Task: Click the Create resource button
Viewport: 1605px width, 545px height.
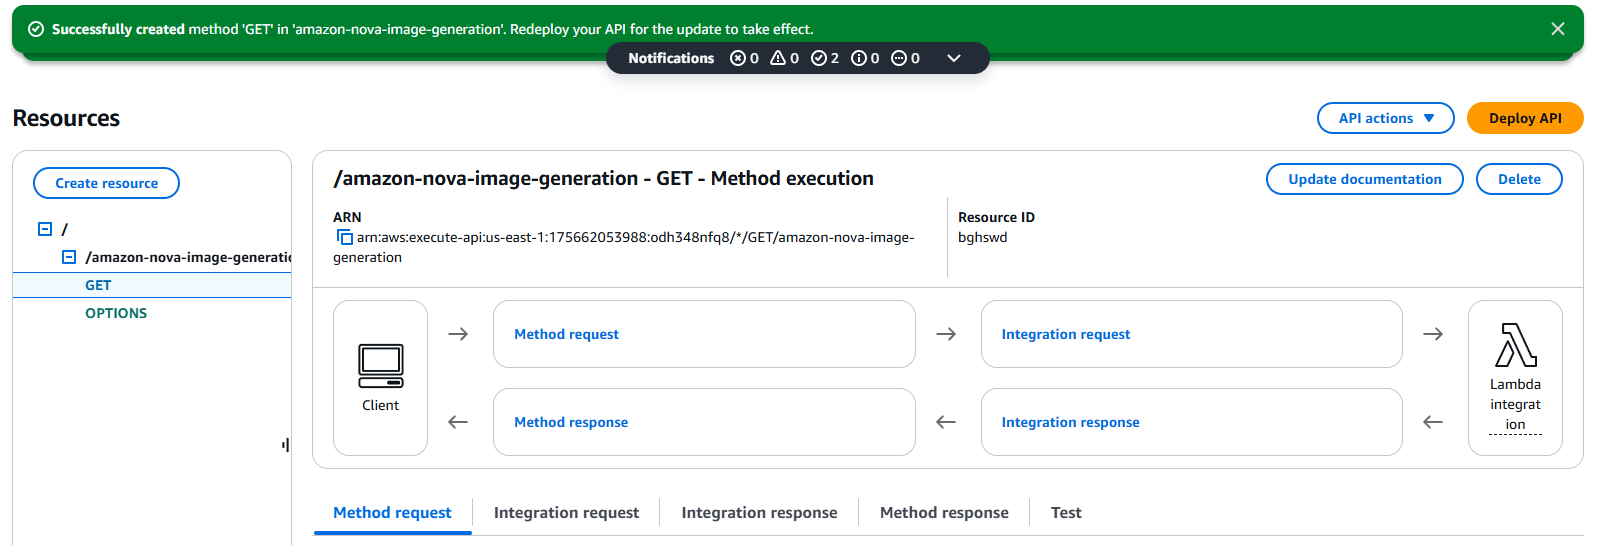Action: pos(106,183)
